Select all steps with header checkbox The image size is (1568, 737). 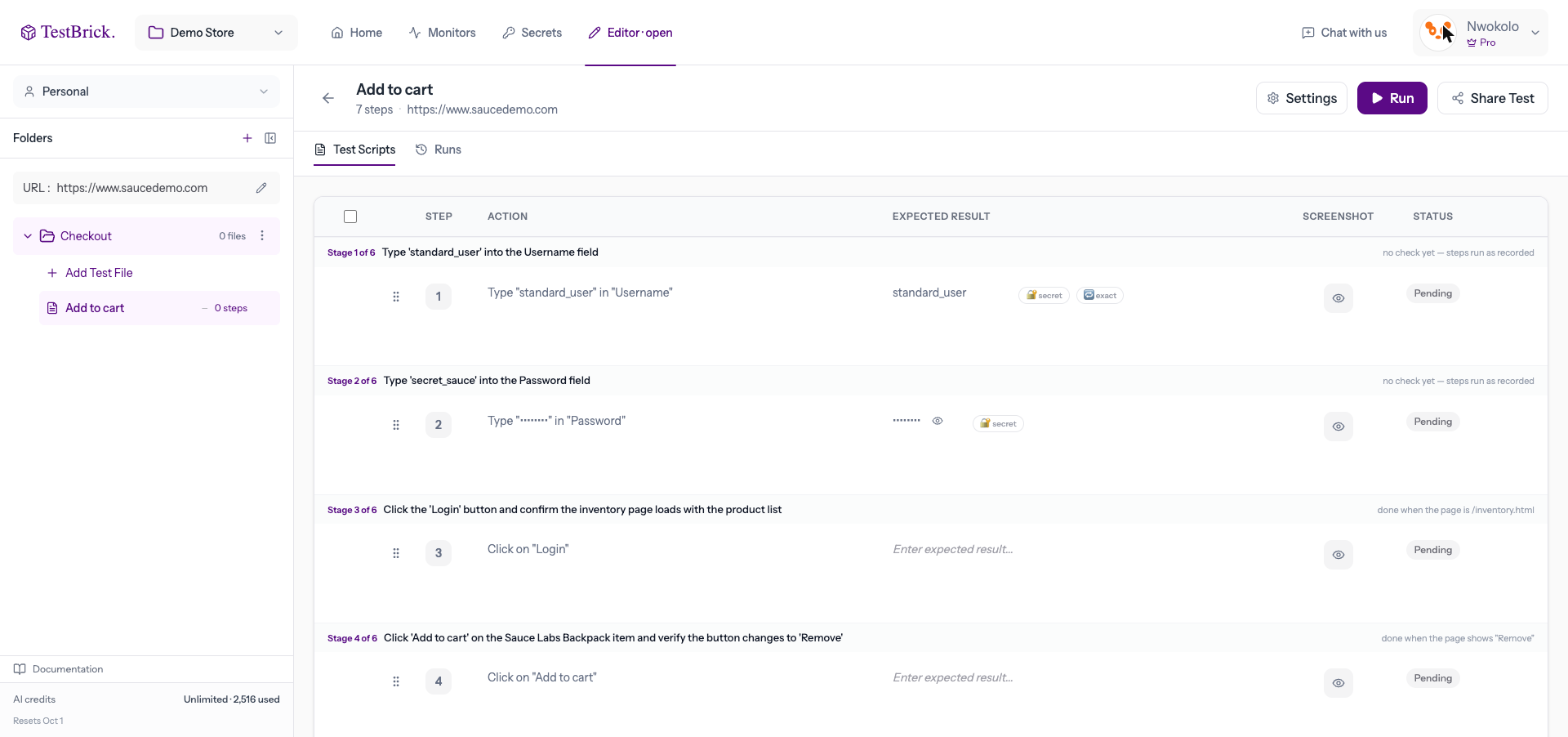(350, 216)
